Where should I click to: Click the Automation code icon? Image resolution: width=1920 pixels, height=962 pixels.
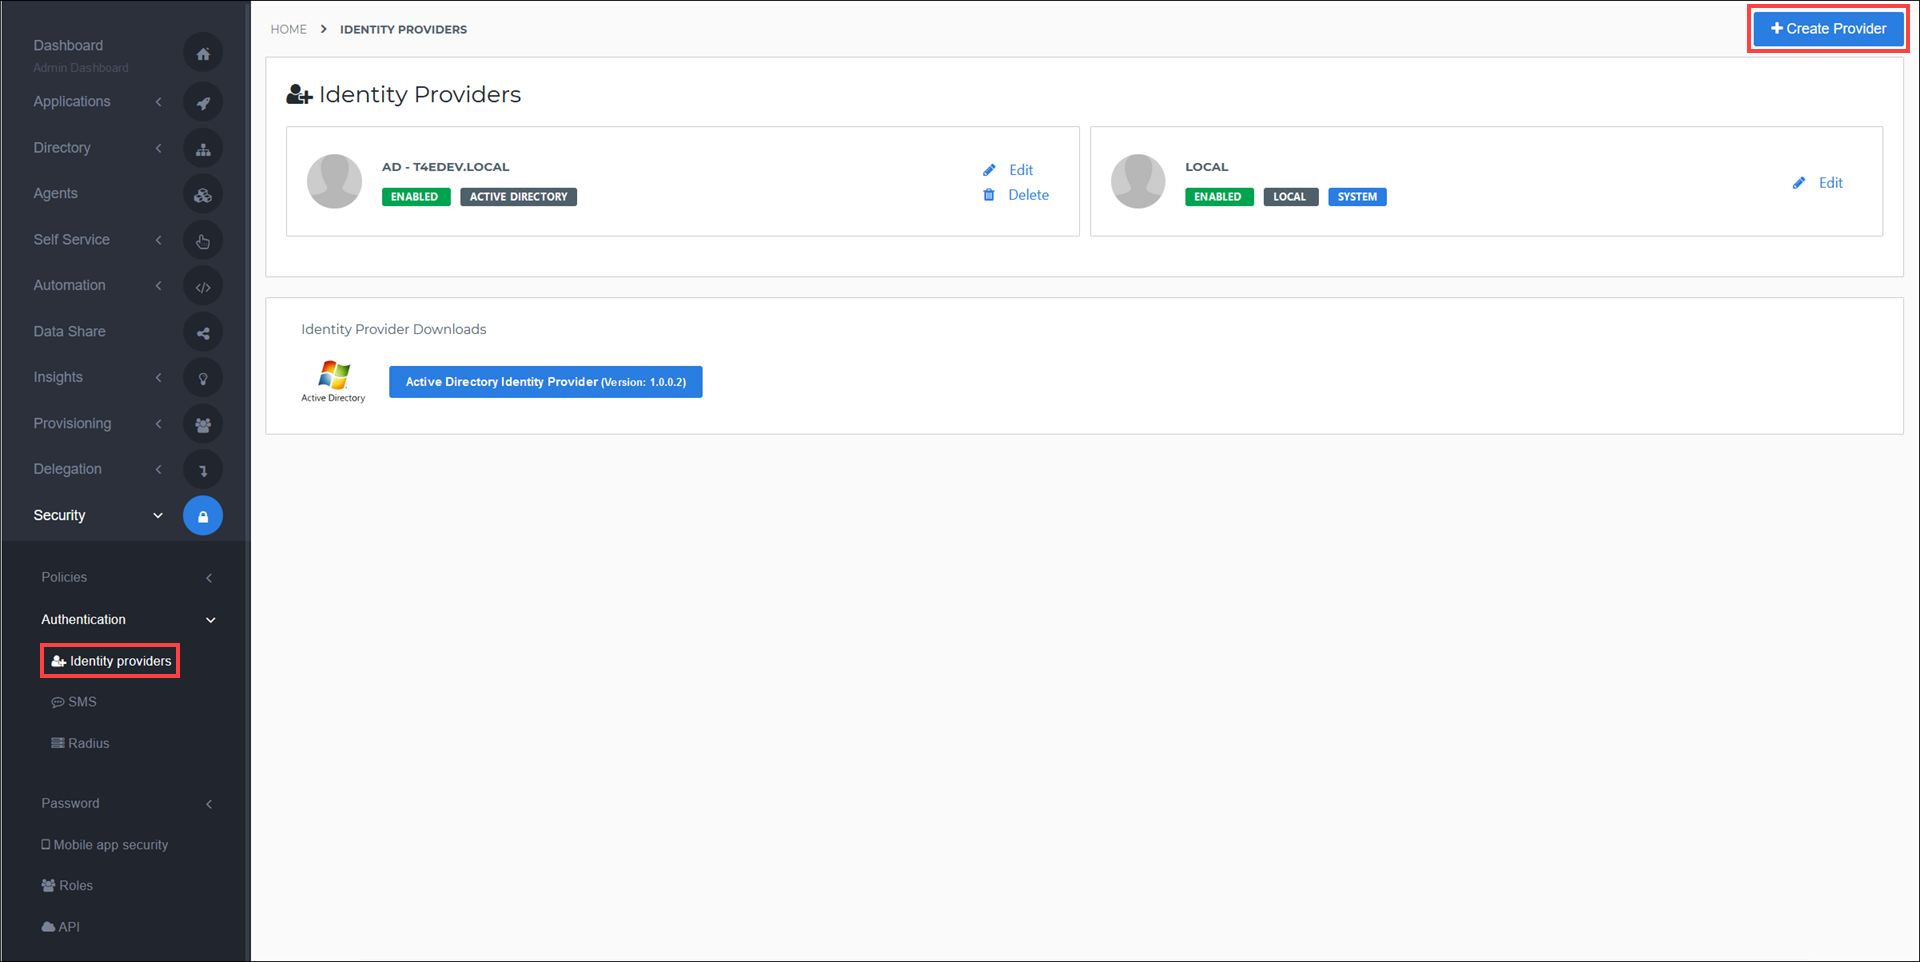click(x=203, y=287)
